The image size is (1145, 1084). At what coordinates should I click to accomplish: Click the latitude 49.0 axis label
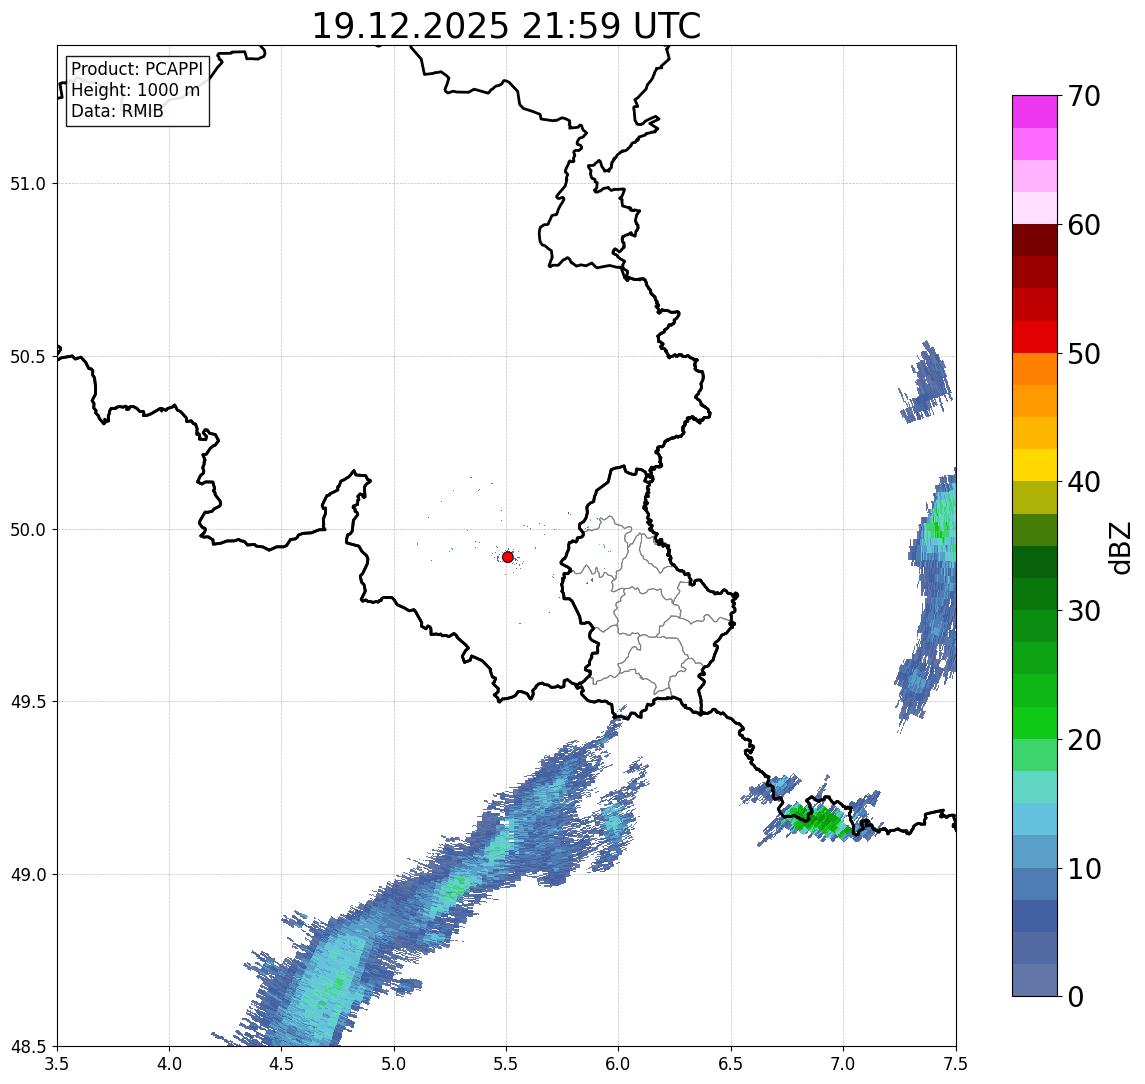(x=28, y=874)
